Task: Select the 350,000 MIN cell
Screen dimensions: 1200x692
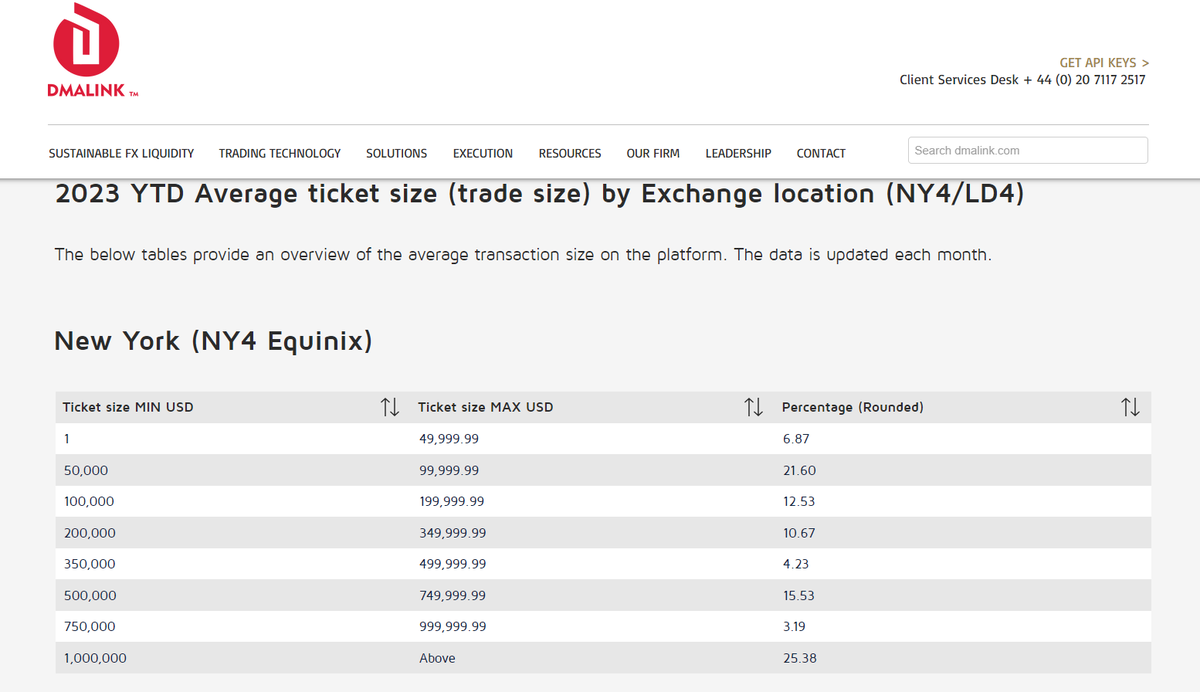Action: click(x=232, y=564)
